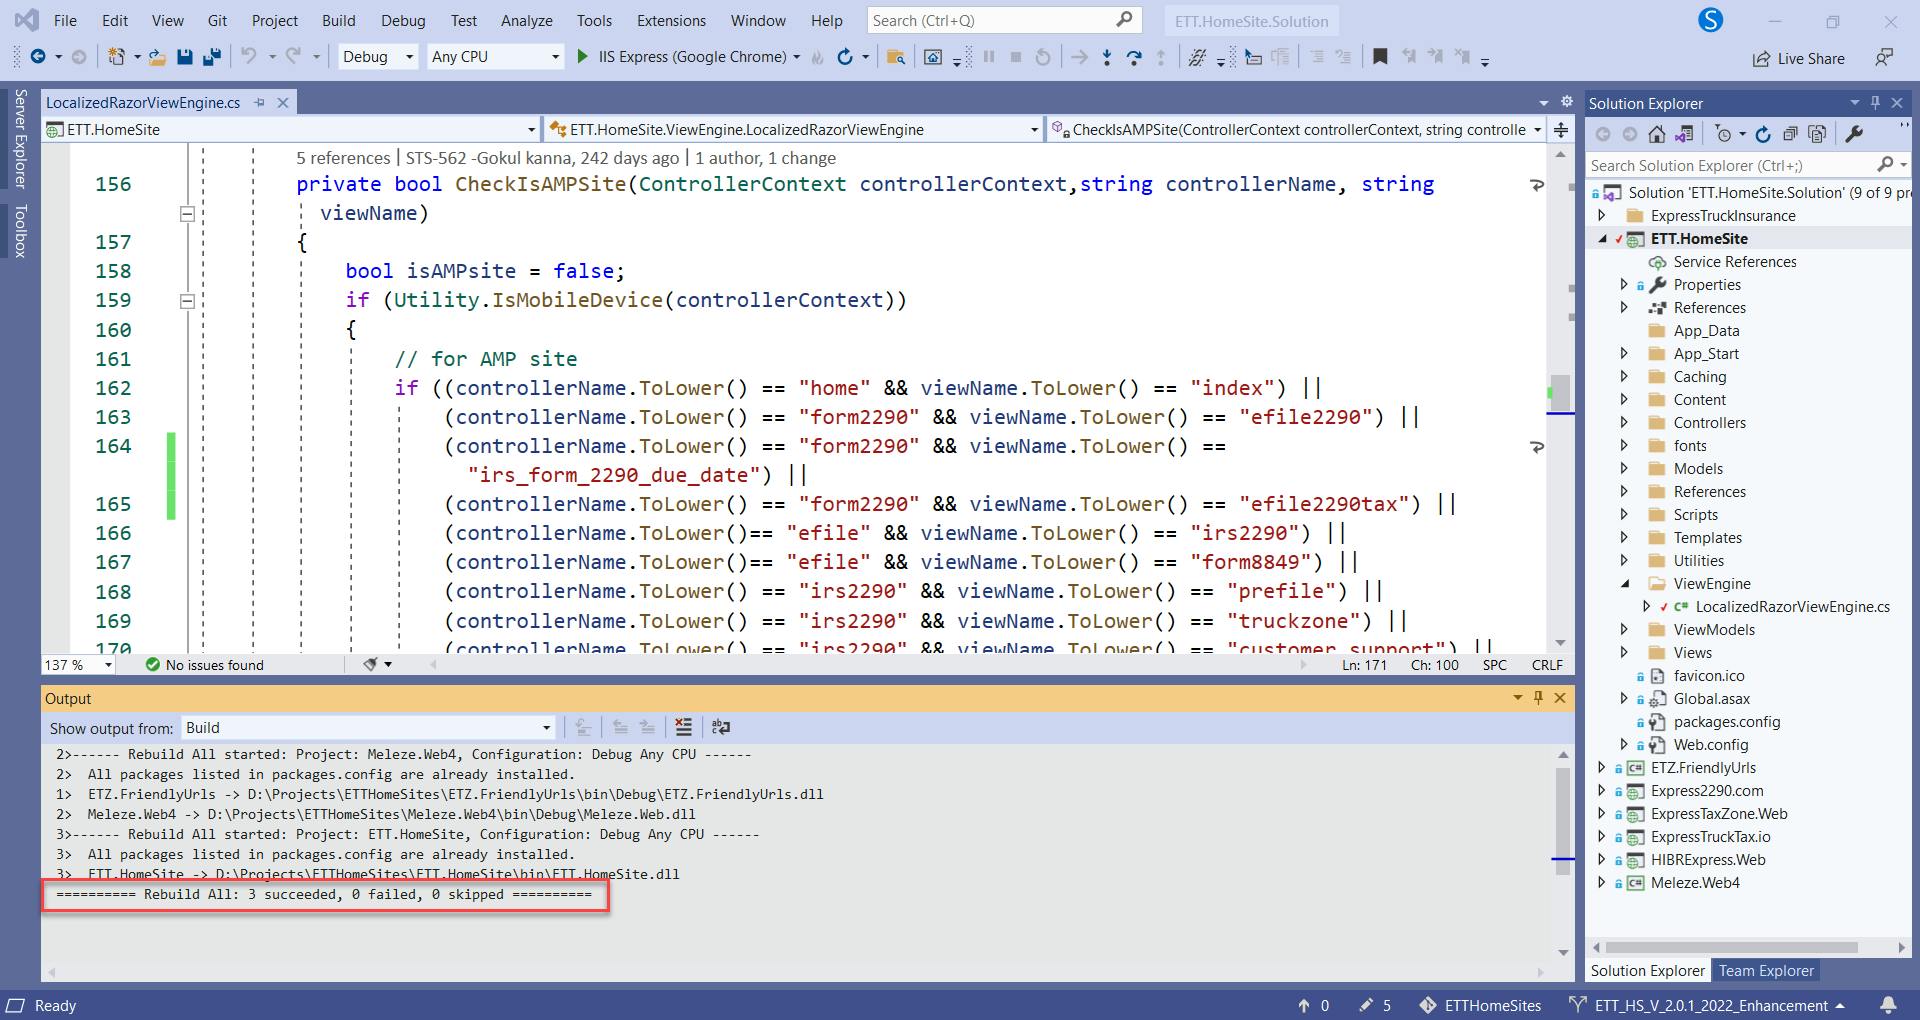This screenshot has height=1020, width=1920.
Task: Save the current file with Save icon
Action: 184,57
